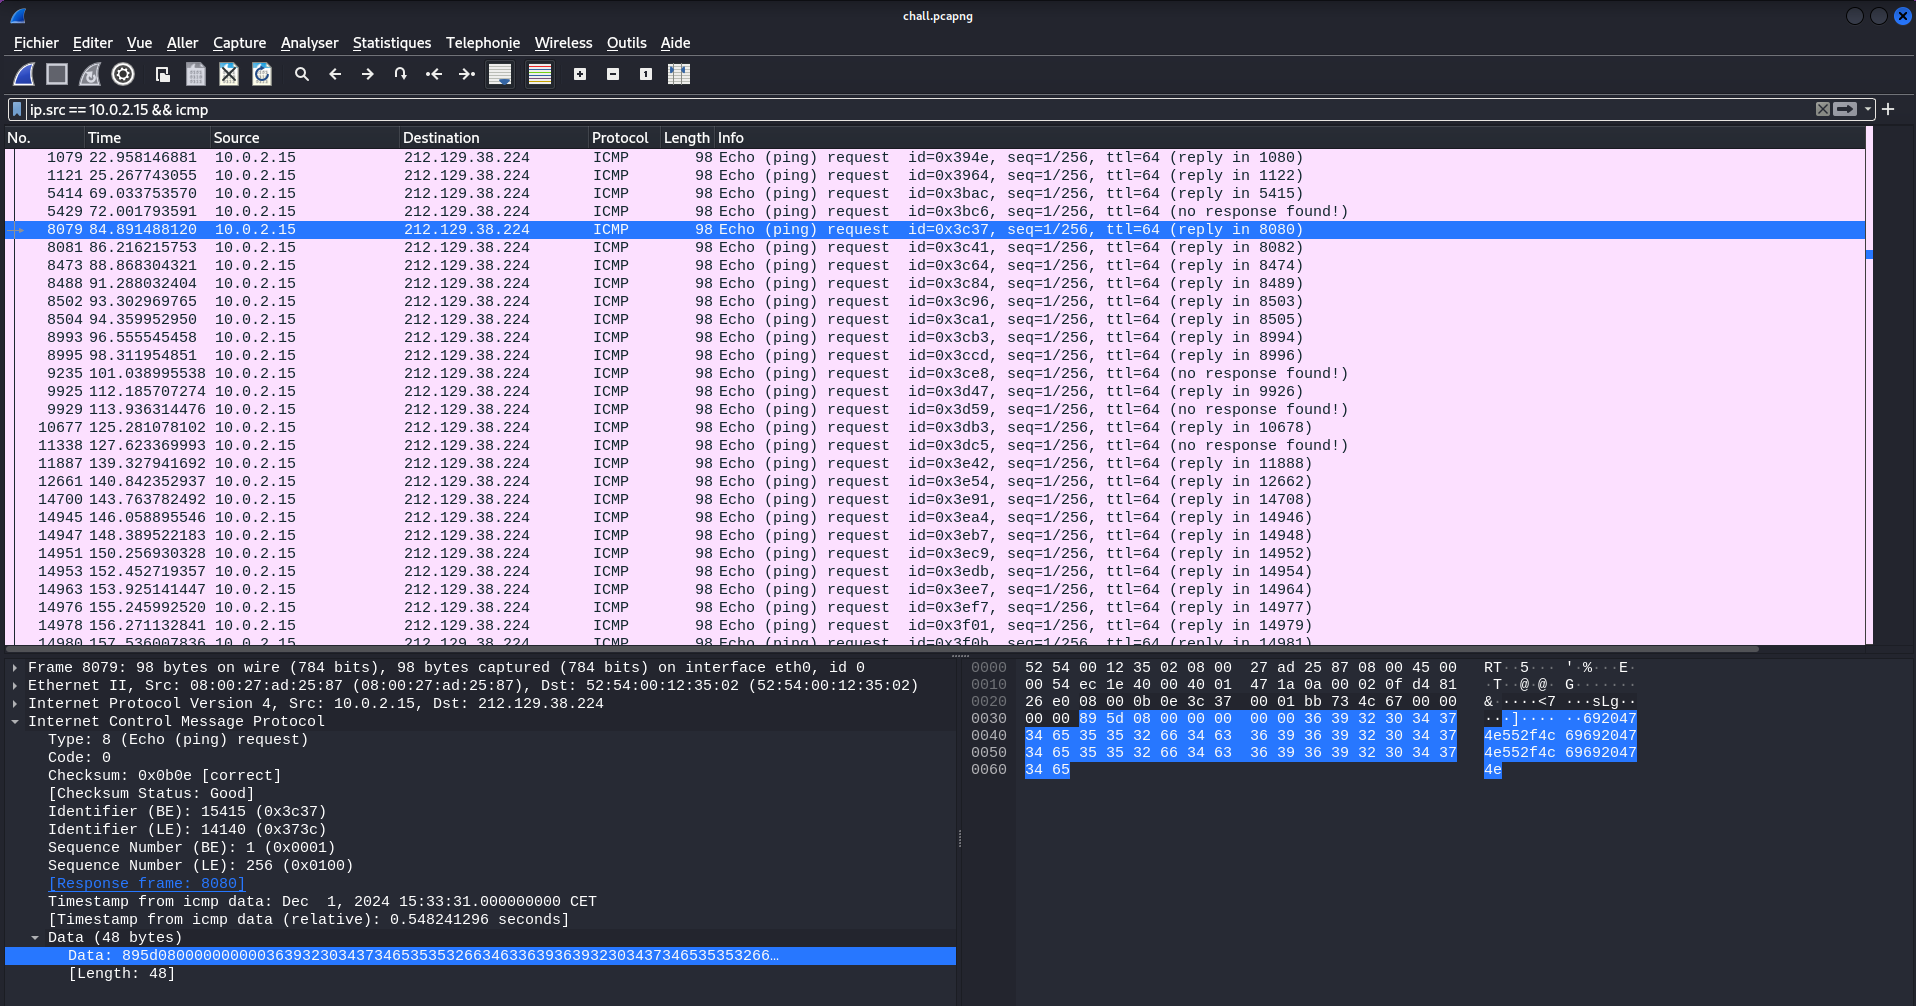
Task: Zoom in the main window text
Action: (580, 74)
